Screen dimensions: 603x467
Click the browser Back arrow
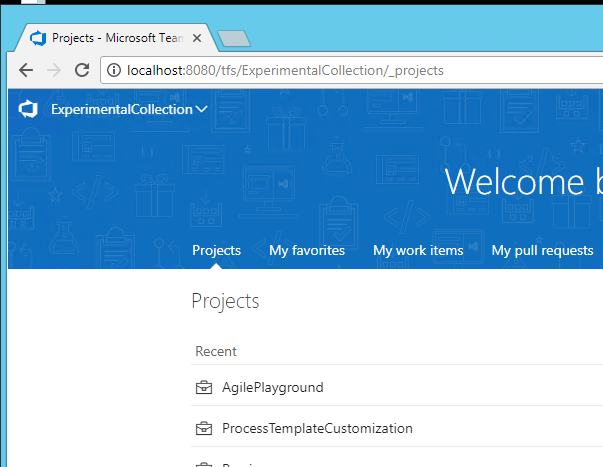pos(26,70)
